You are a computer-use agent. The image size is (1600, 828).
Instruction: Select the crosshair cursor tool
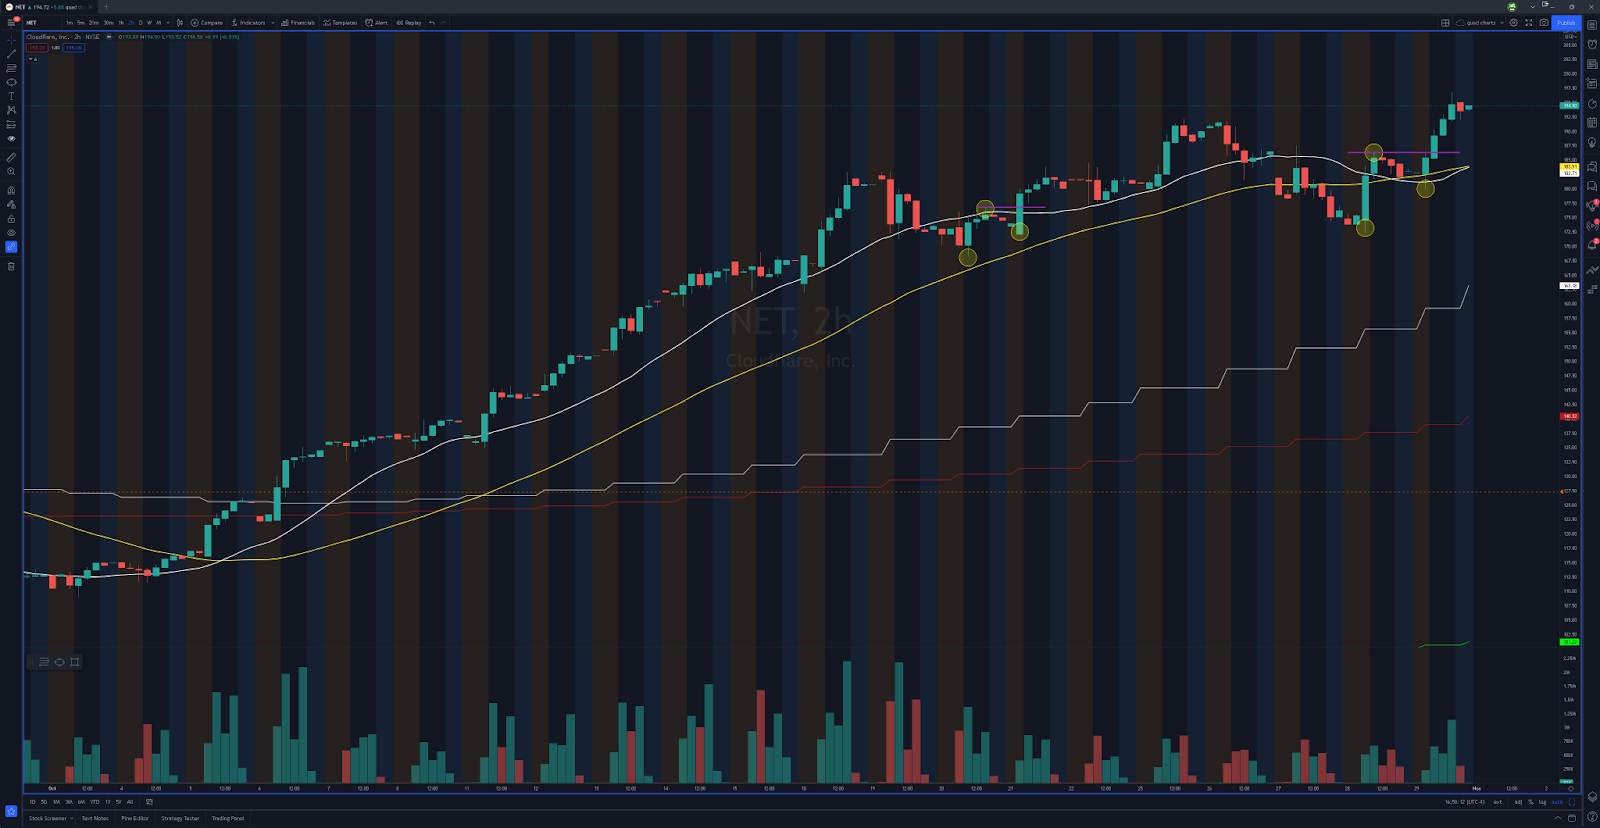pyautogui.click(x=11, y=41)
